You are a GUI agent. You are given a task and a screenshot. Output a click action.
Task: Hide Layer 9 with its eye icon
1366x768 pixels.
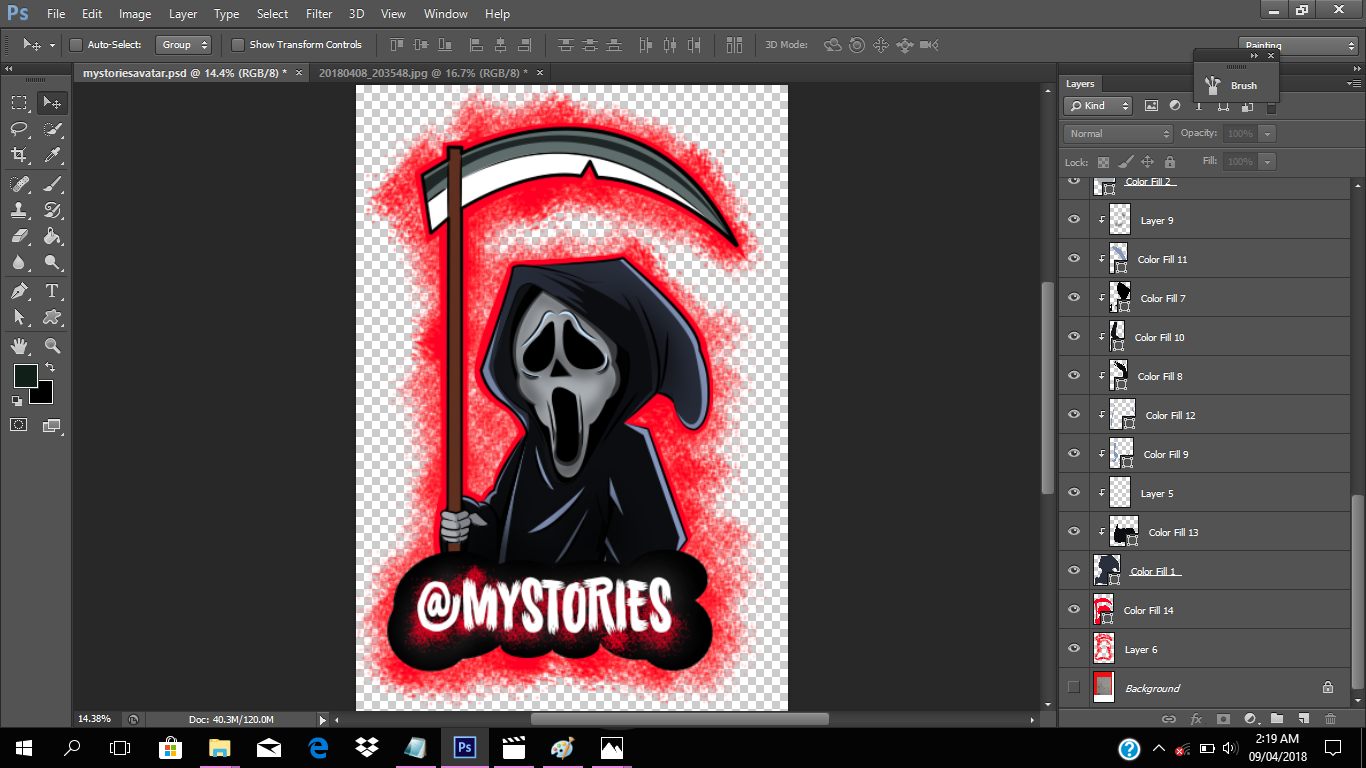click(1074, 219)
